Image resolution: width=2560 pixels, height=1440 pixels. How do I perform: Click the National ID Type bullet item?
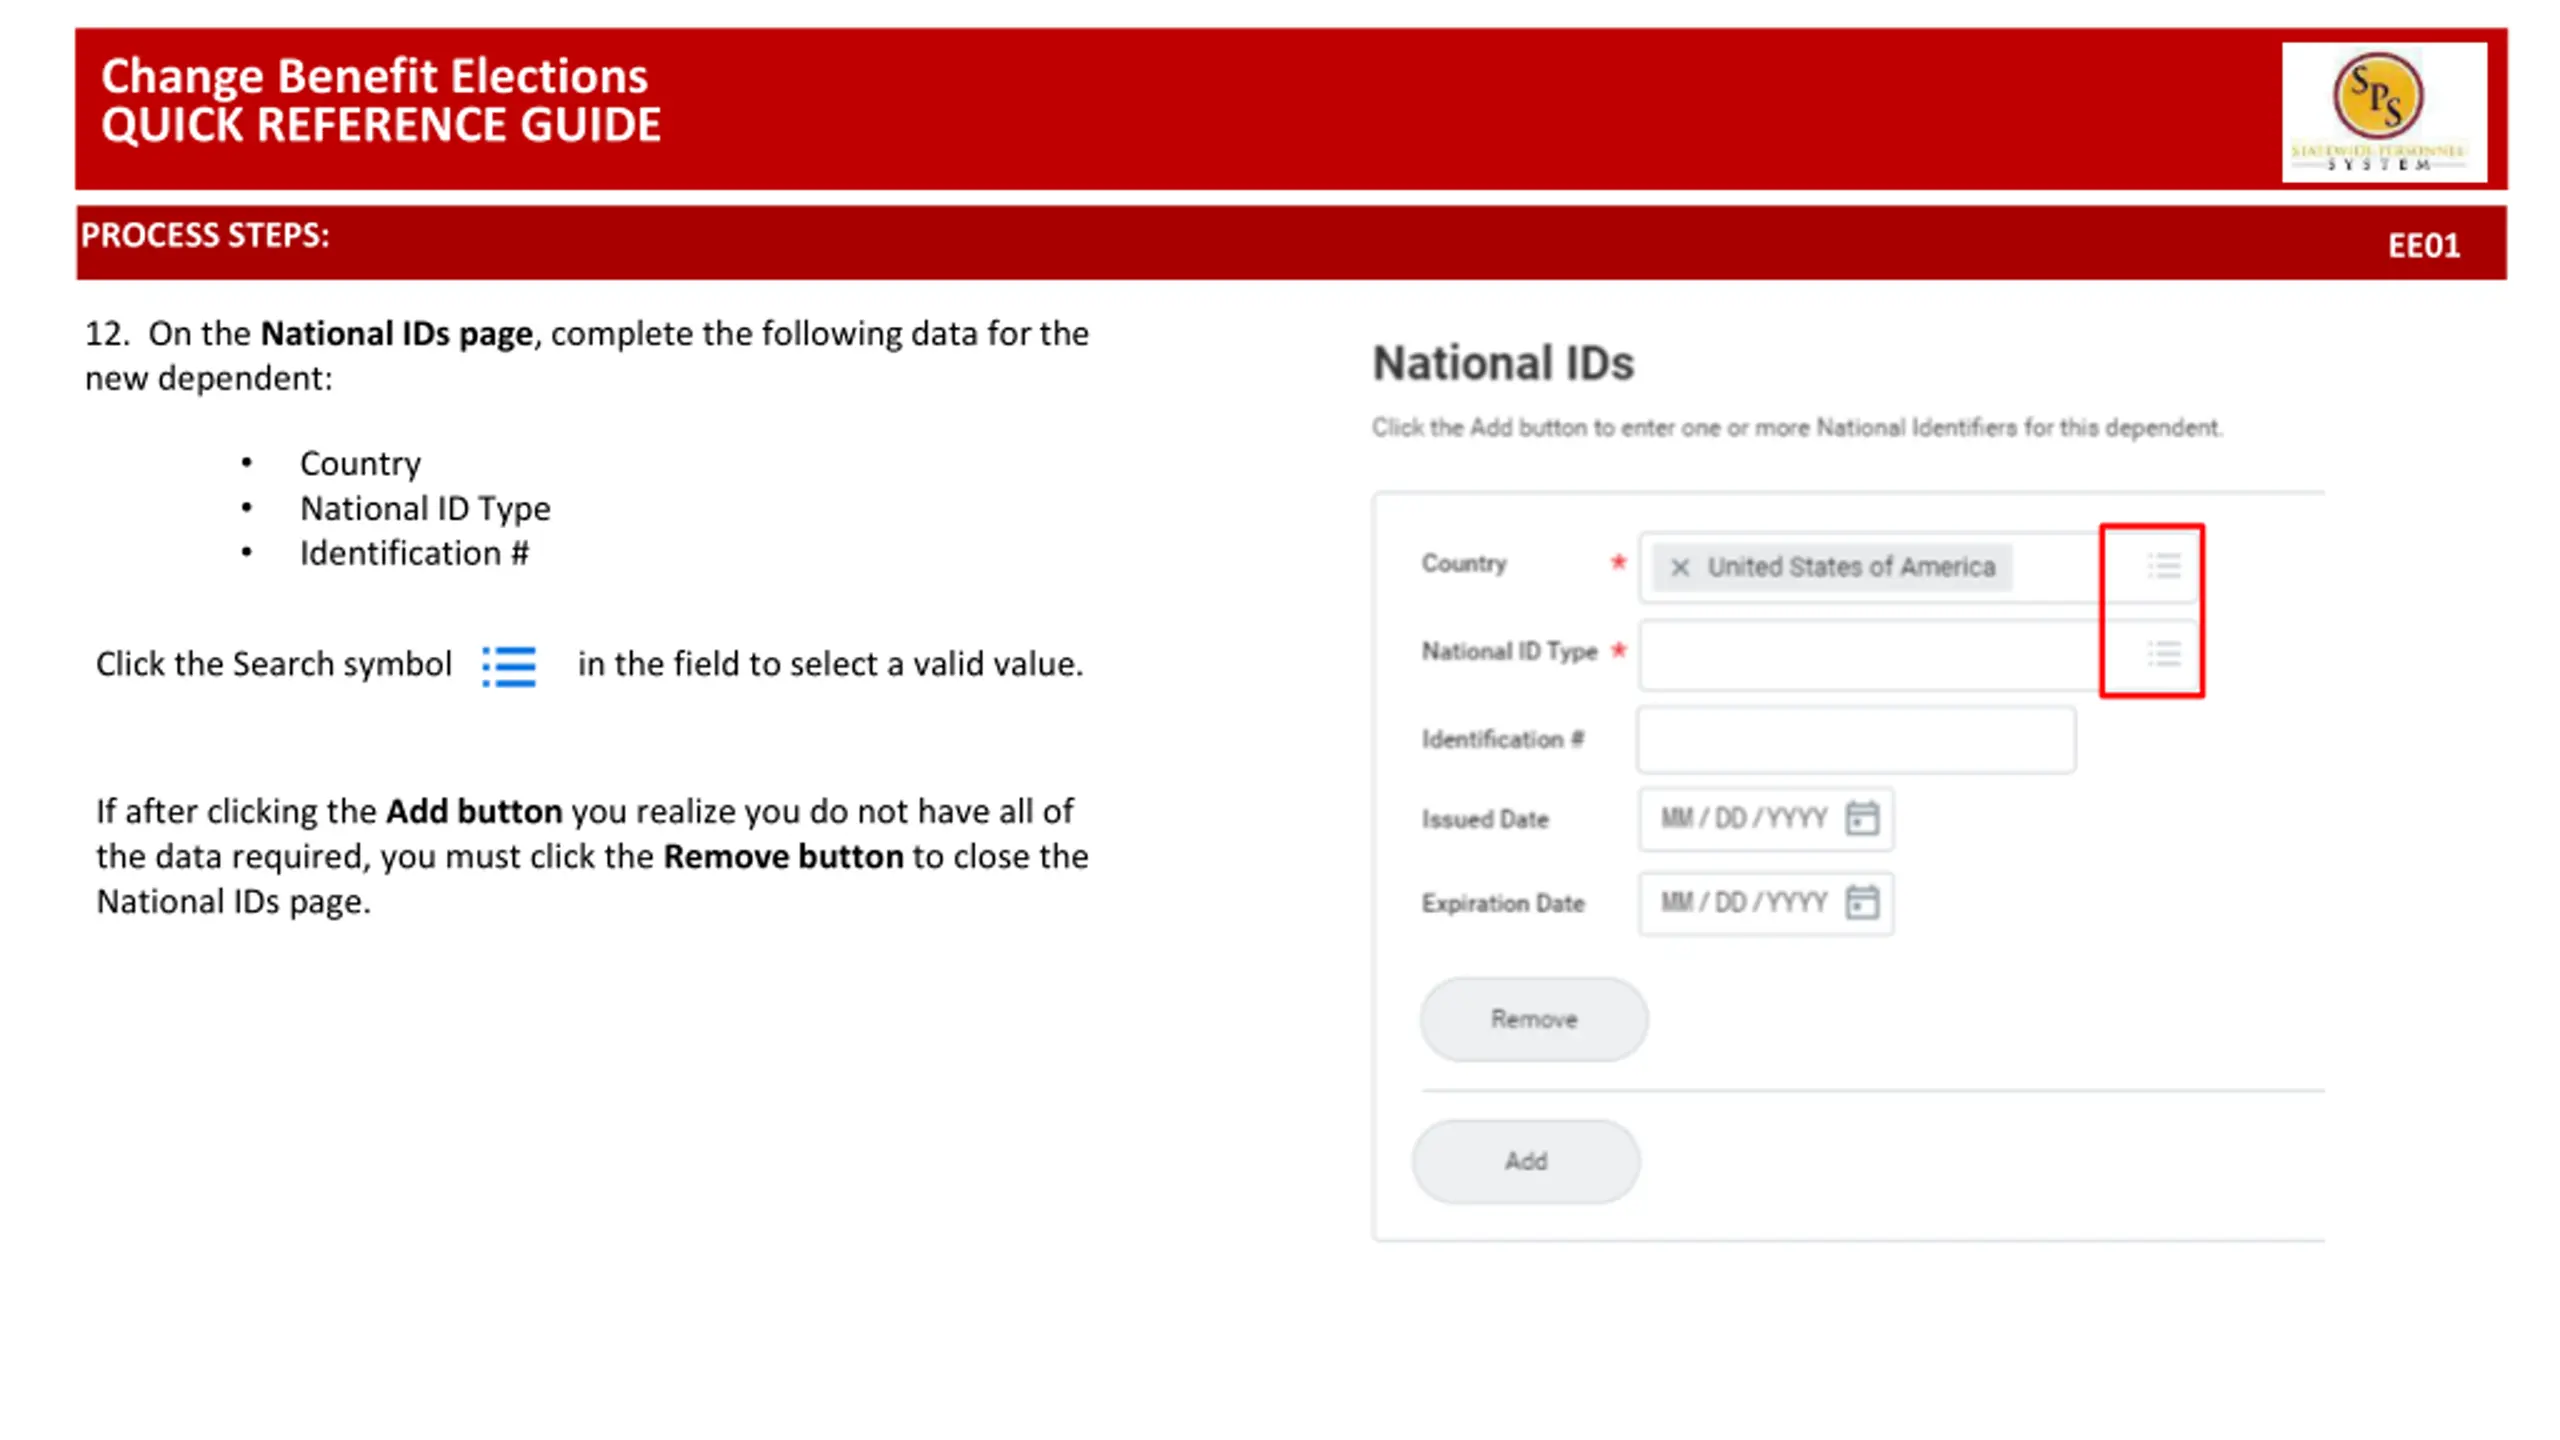click(425, 509)
